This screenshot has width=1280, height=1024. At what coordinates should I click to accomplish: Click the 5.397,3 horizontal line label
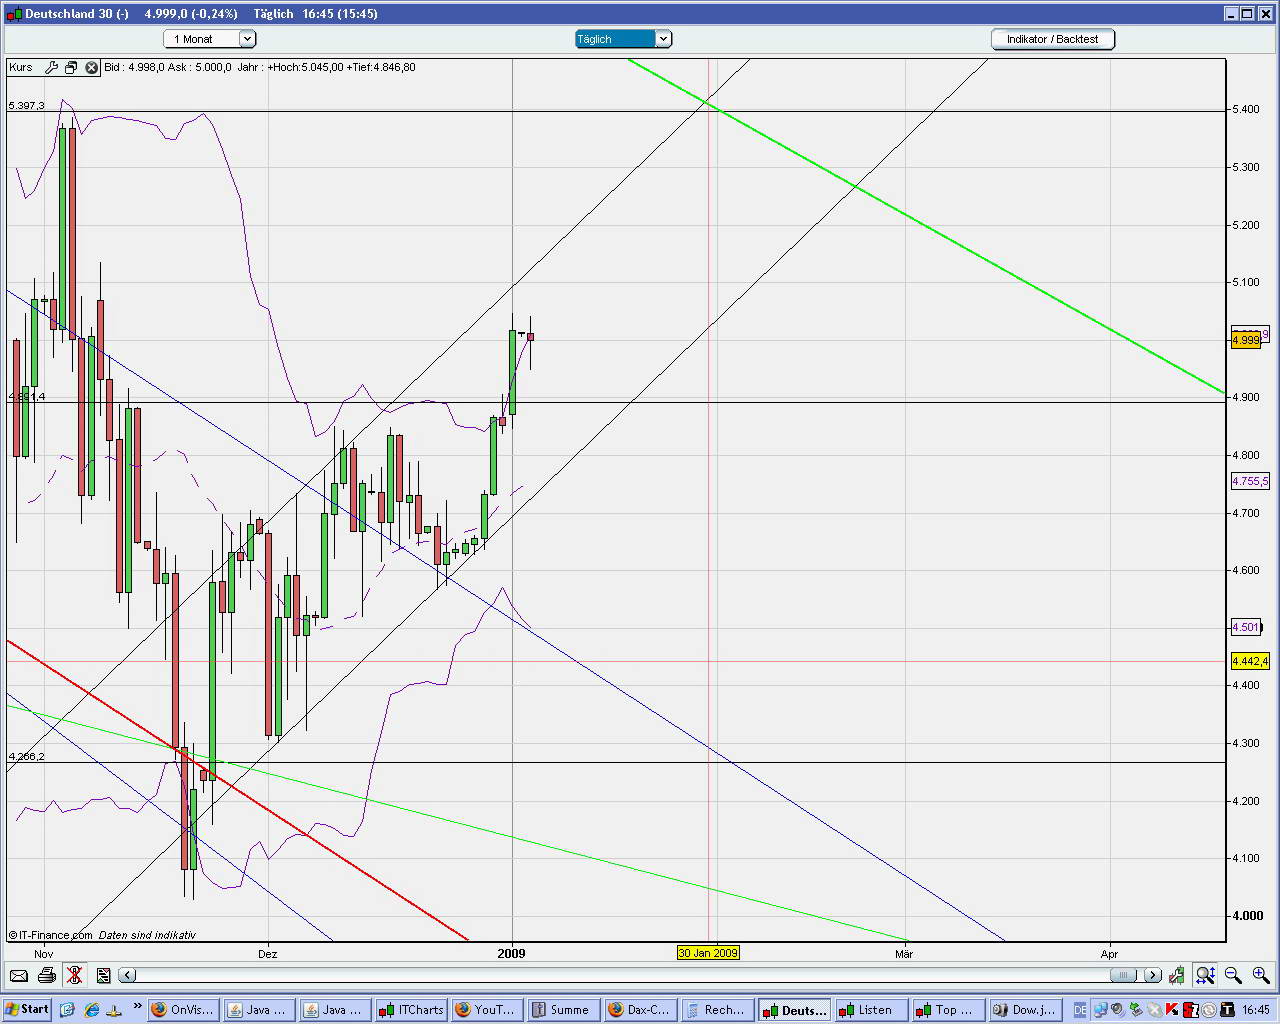(x=27, y=105)
